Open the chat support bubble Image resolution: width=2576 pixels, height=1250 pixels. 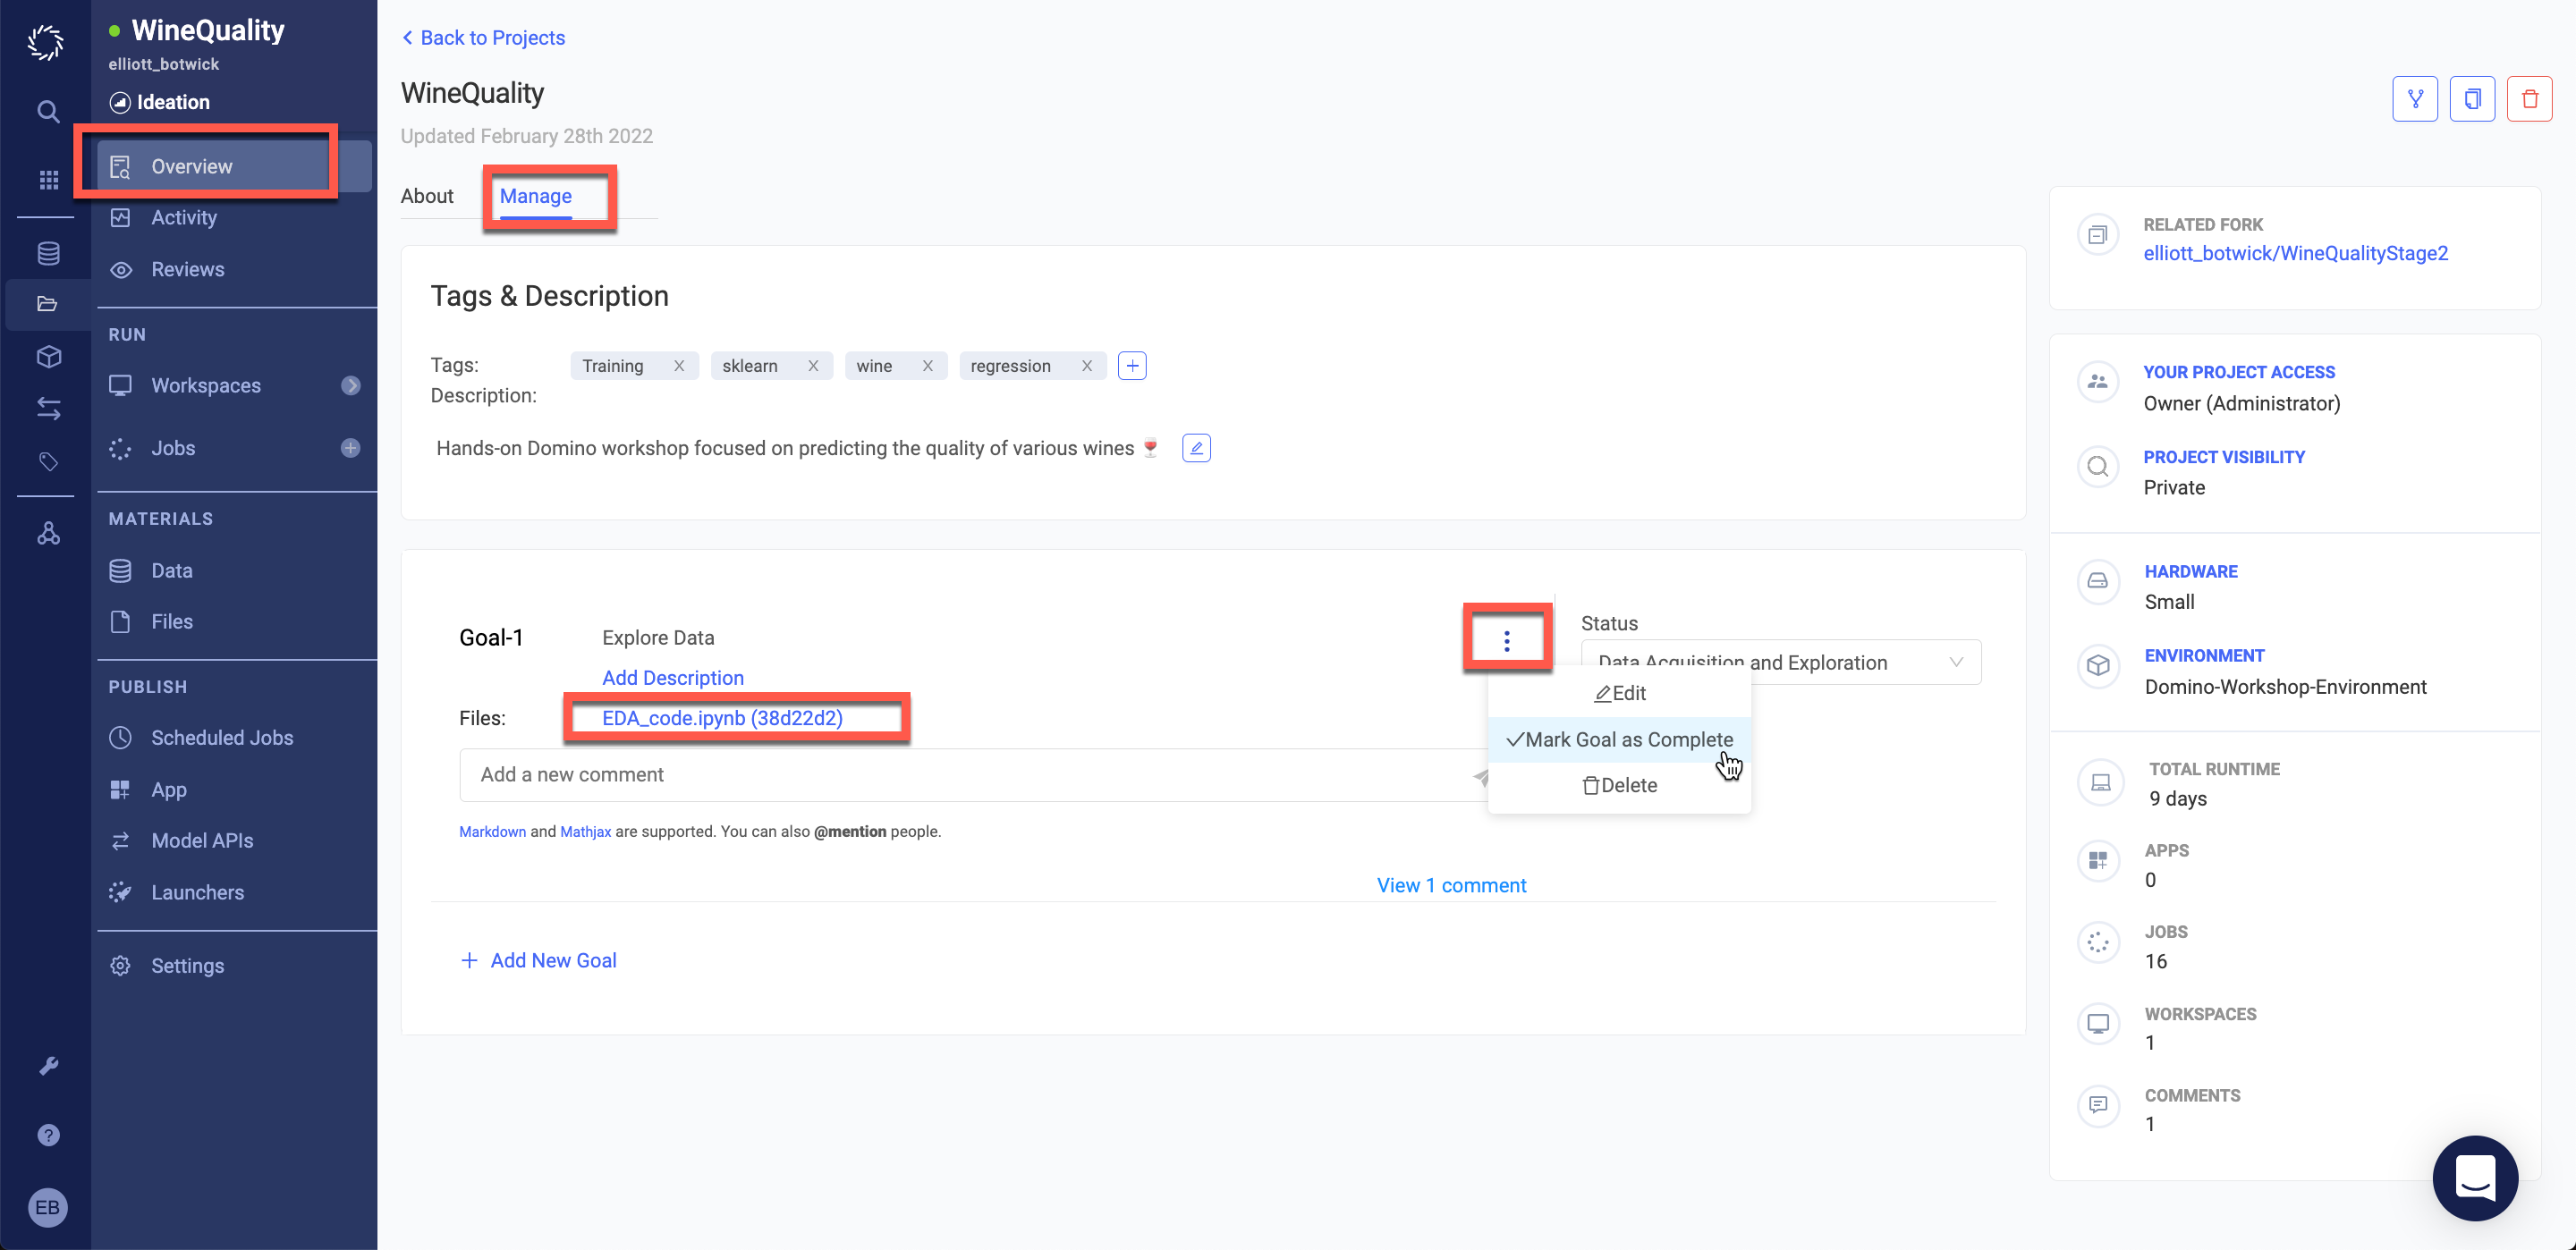point(2474,1177)
